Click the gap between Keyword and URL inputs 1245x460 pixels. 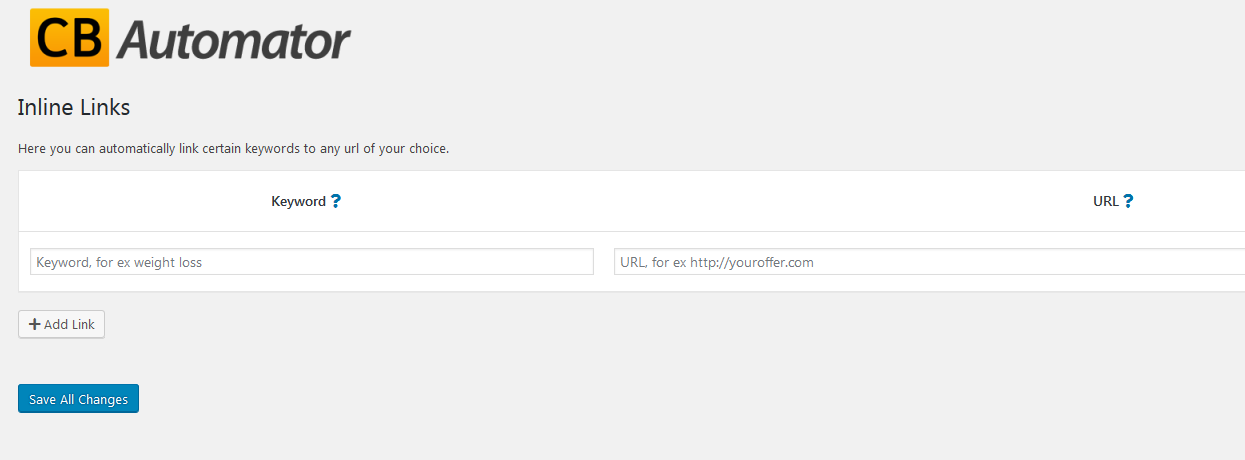[x=604, y=262]
